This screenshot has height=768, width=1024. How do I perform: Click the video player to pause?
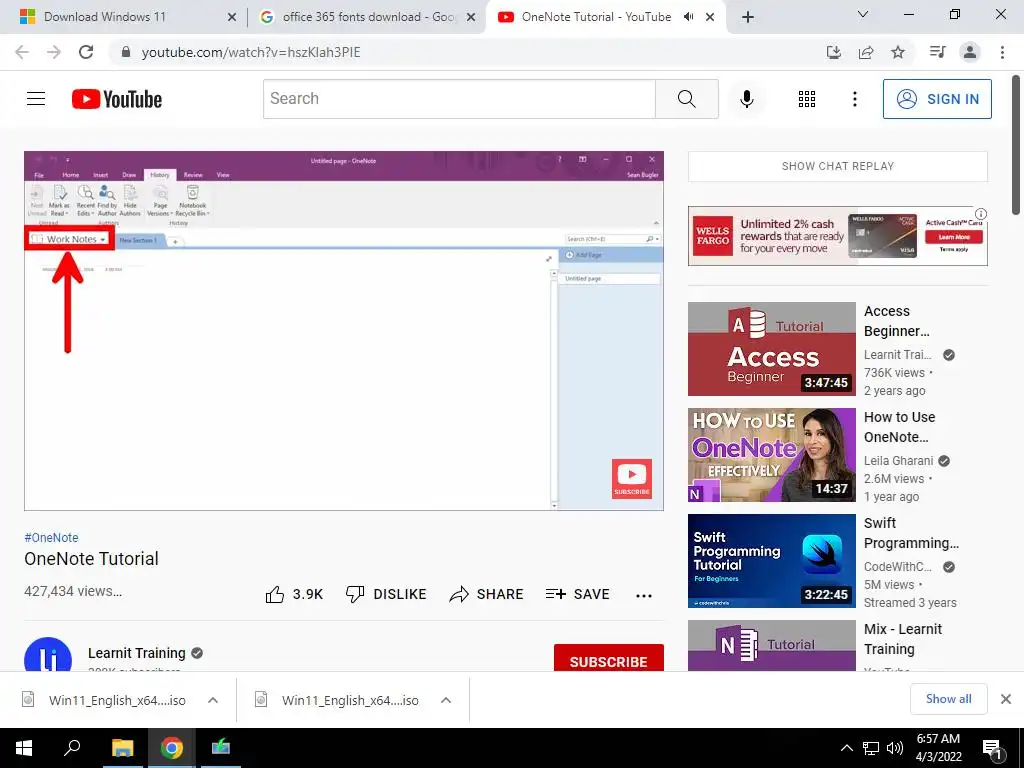point(344,330)
